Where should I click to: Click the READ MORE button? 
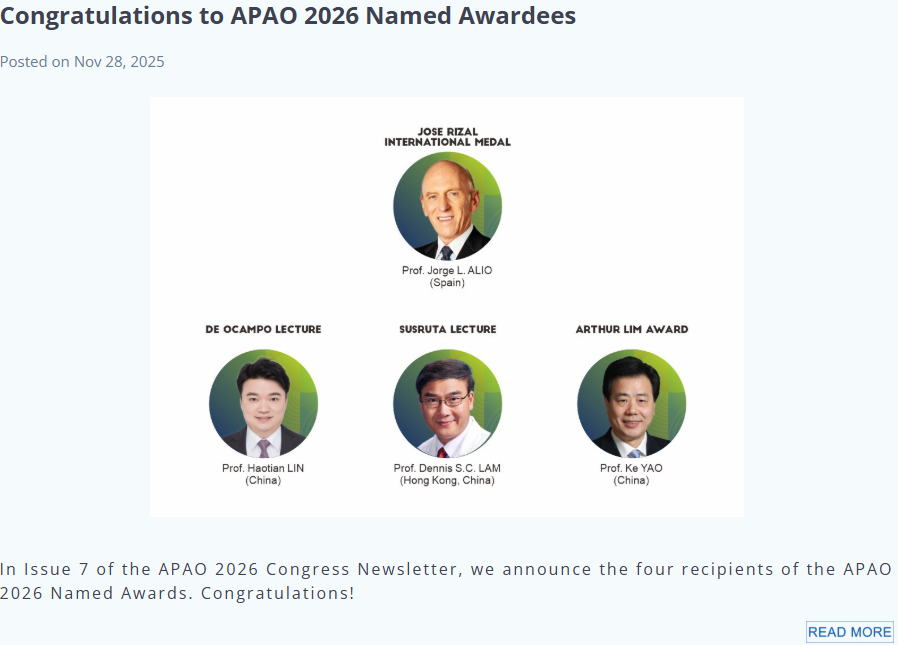tap(849, 632)
